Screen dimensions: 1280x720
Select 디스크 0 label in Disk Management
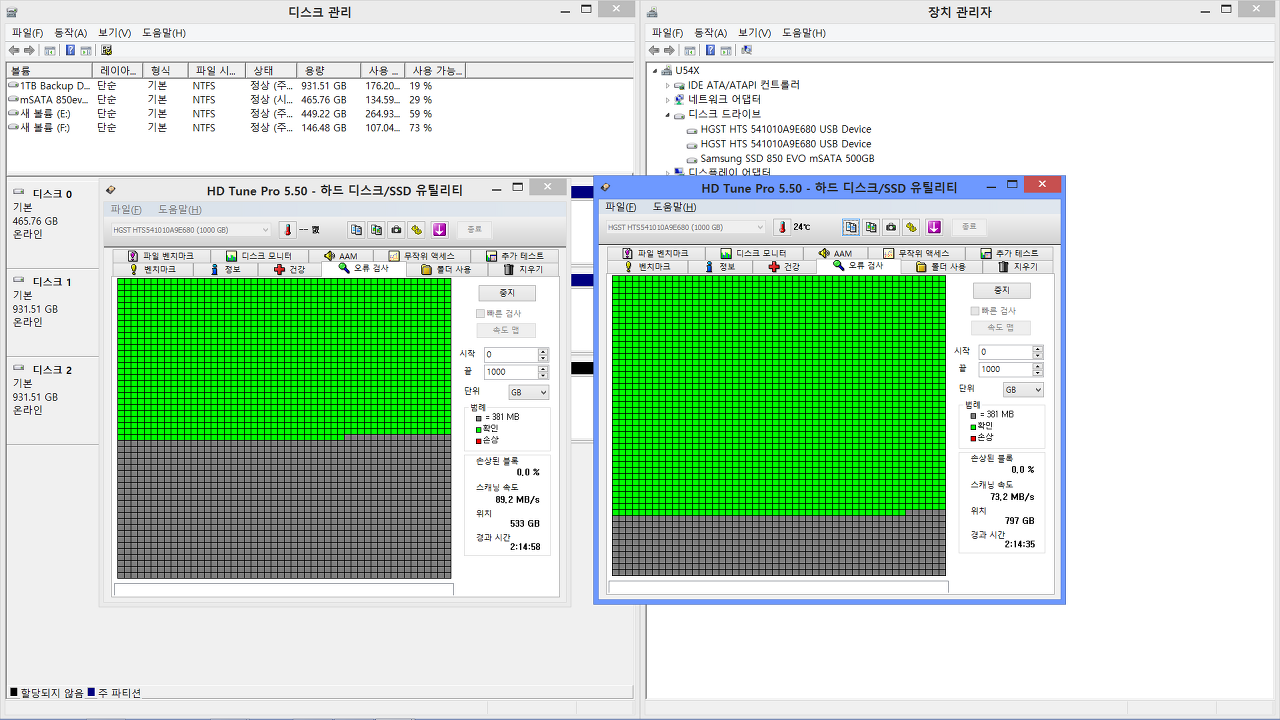[52, 194]
